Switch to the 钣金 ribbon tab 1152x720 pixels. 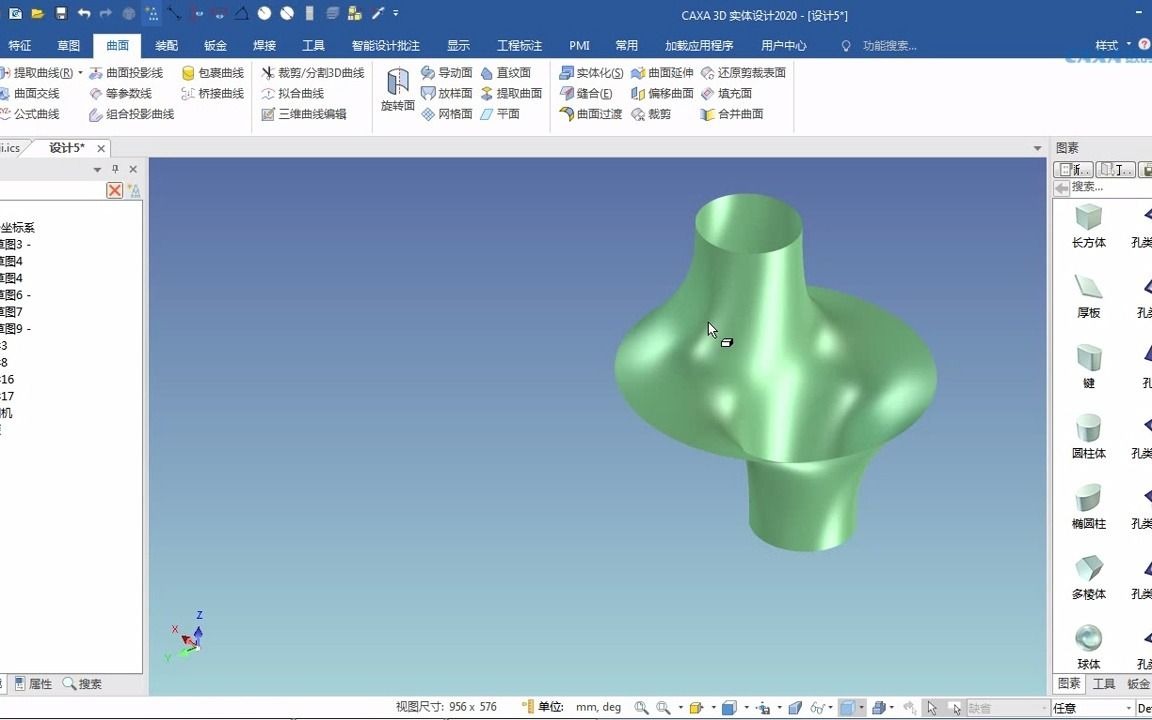click(x=216, y=45)
